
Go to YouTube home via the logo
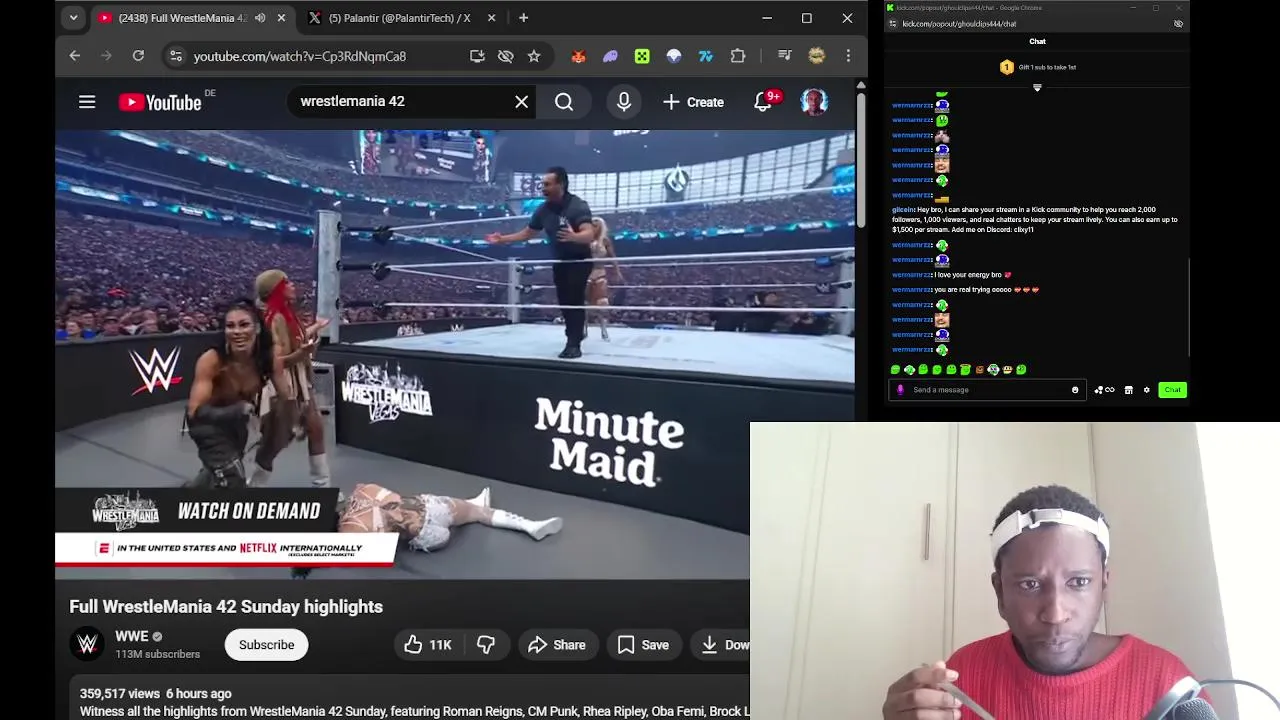click(x=160, y=102)
